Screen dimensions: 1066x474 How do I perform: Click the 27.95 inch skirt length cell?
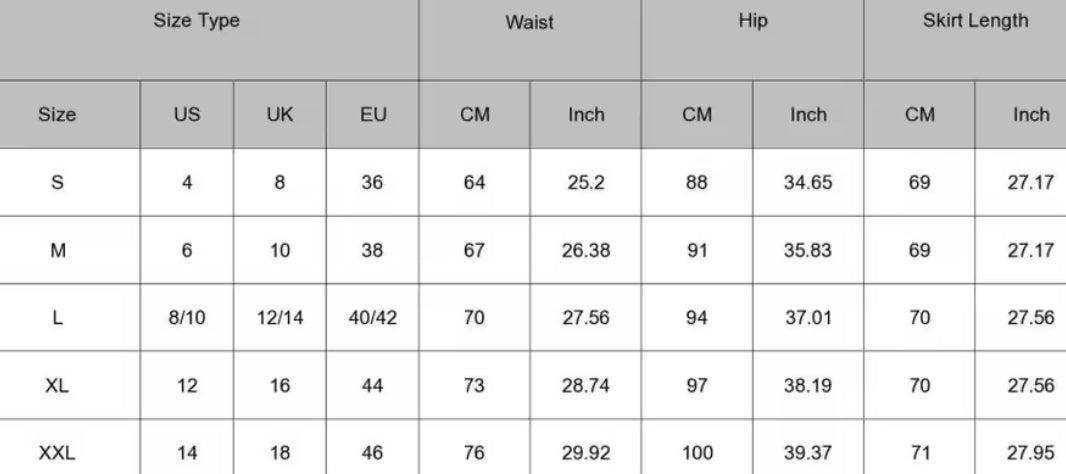tap(1031, 453)
